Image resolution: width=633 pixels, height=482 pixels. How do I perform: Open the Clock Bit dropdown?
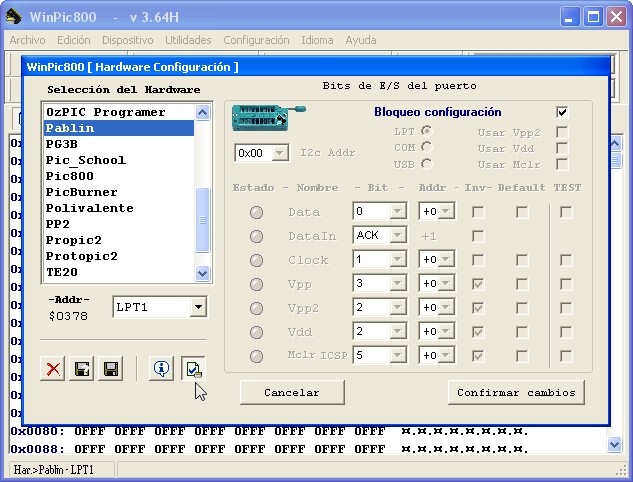point(398,260)
